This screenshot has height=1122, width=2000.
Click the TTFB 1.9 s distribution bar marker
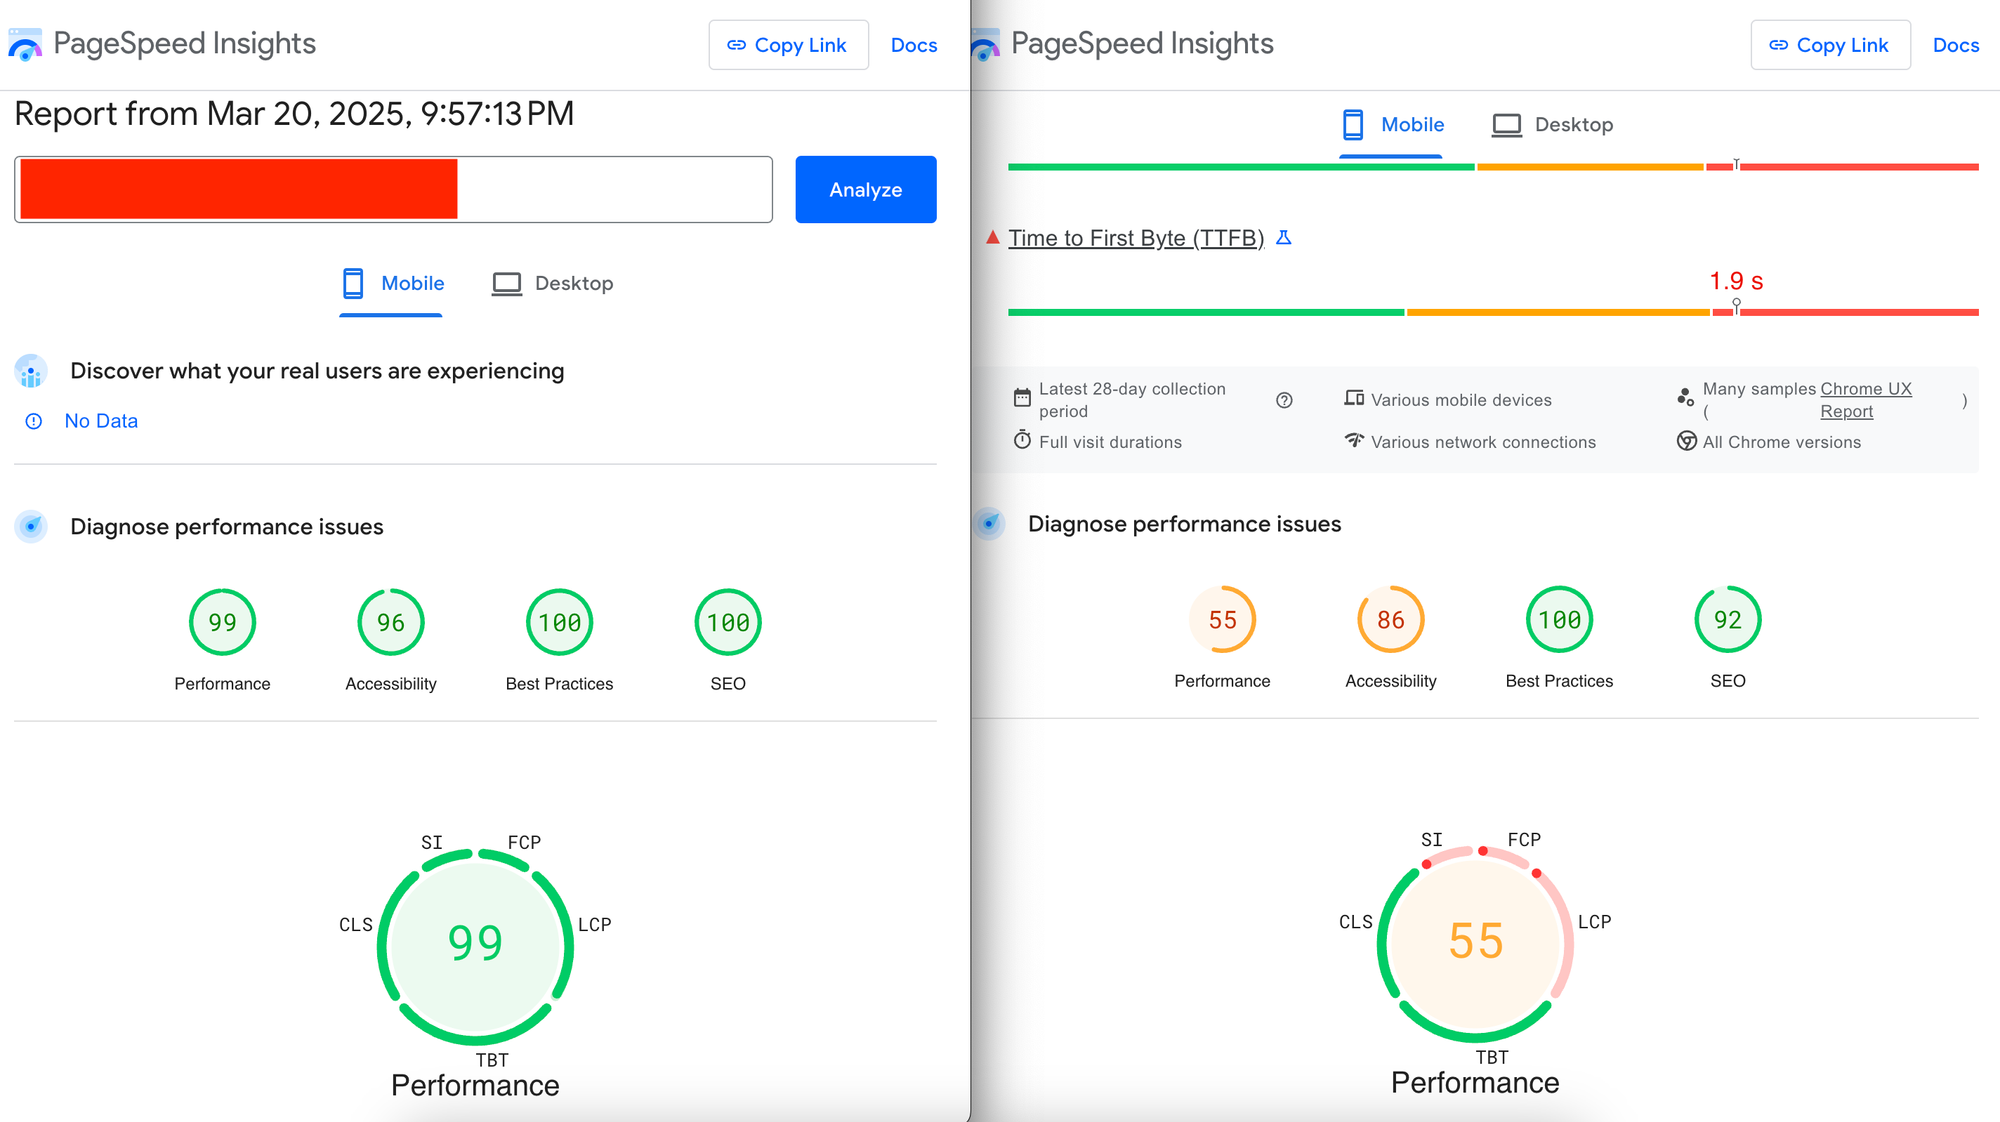pyautogui.click(x=1736, y=305)
